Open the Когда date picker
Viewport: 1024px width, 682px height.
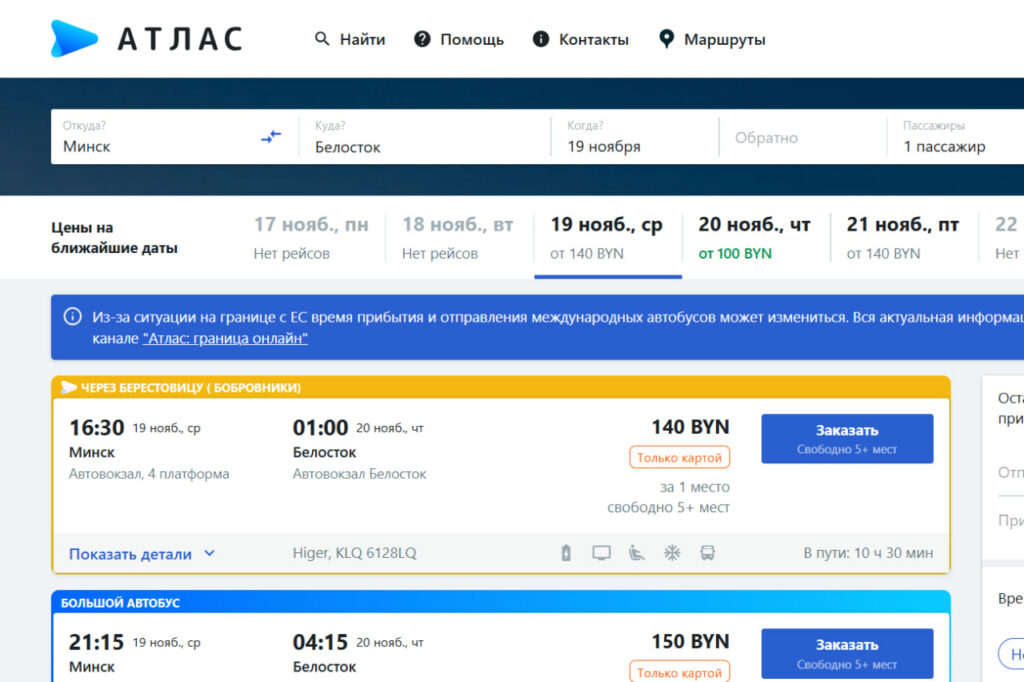(x=632, y=137)
